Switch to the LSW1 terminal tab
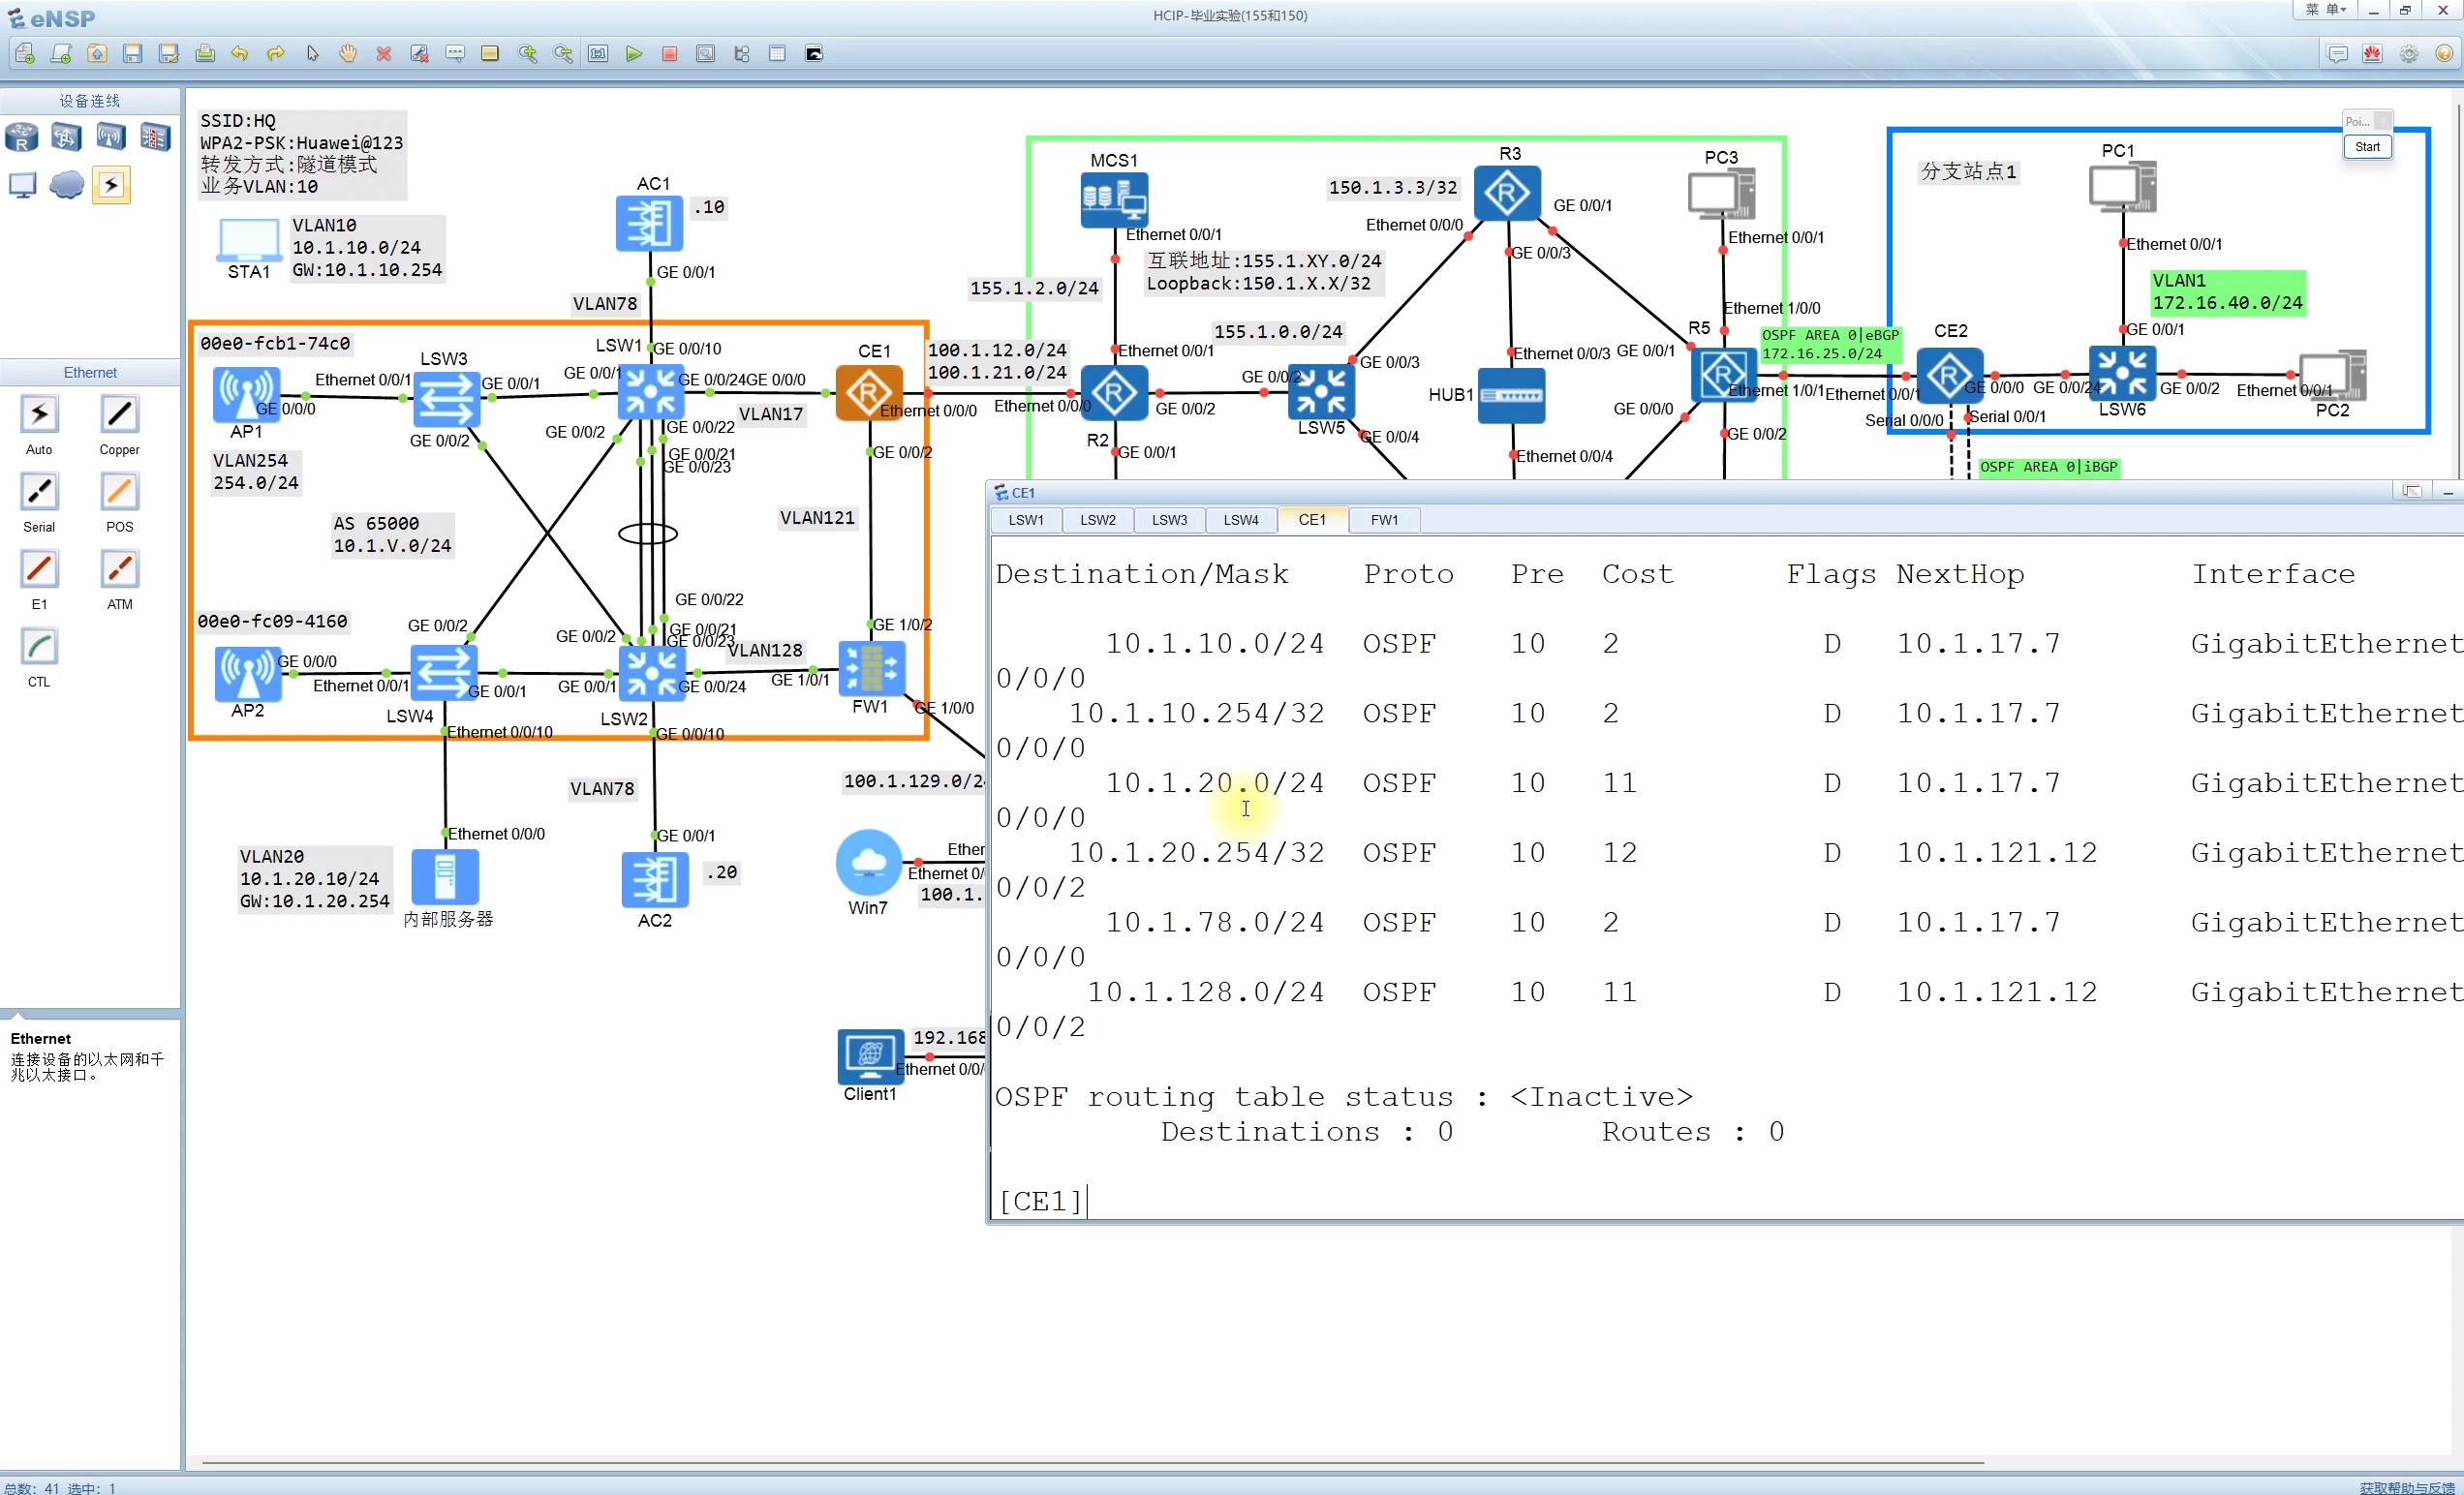This screenshot has height=1495, width=2464. tap(1025, 520)
